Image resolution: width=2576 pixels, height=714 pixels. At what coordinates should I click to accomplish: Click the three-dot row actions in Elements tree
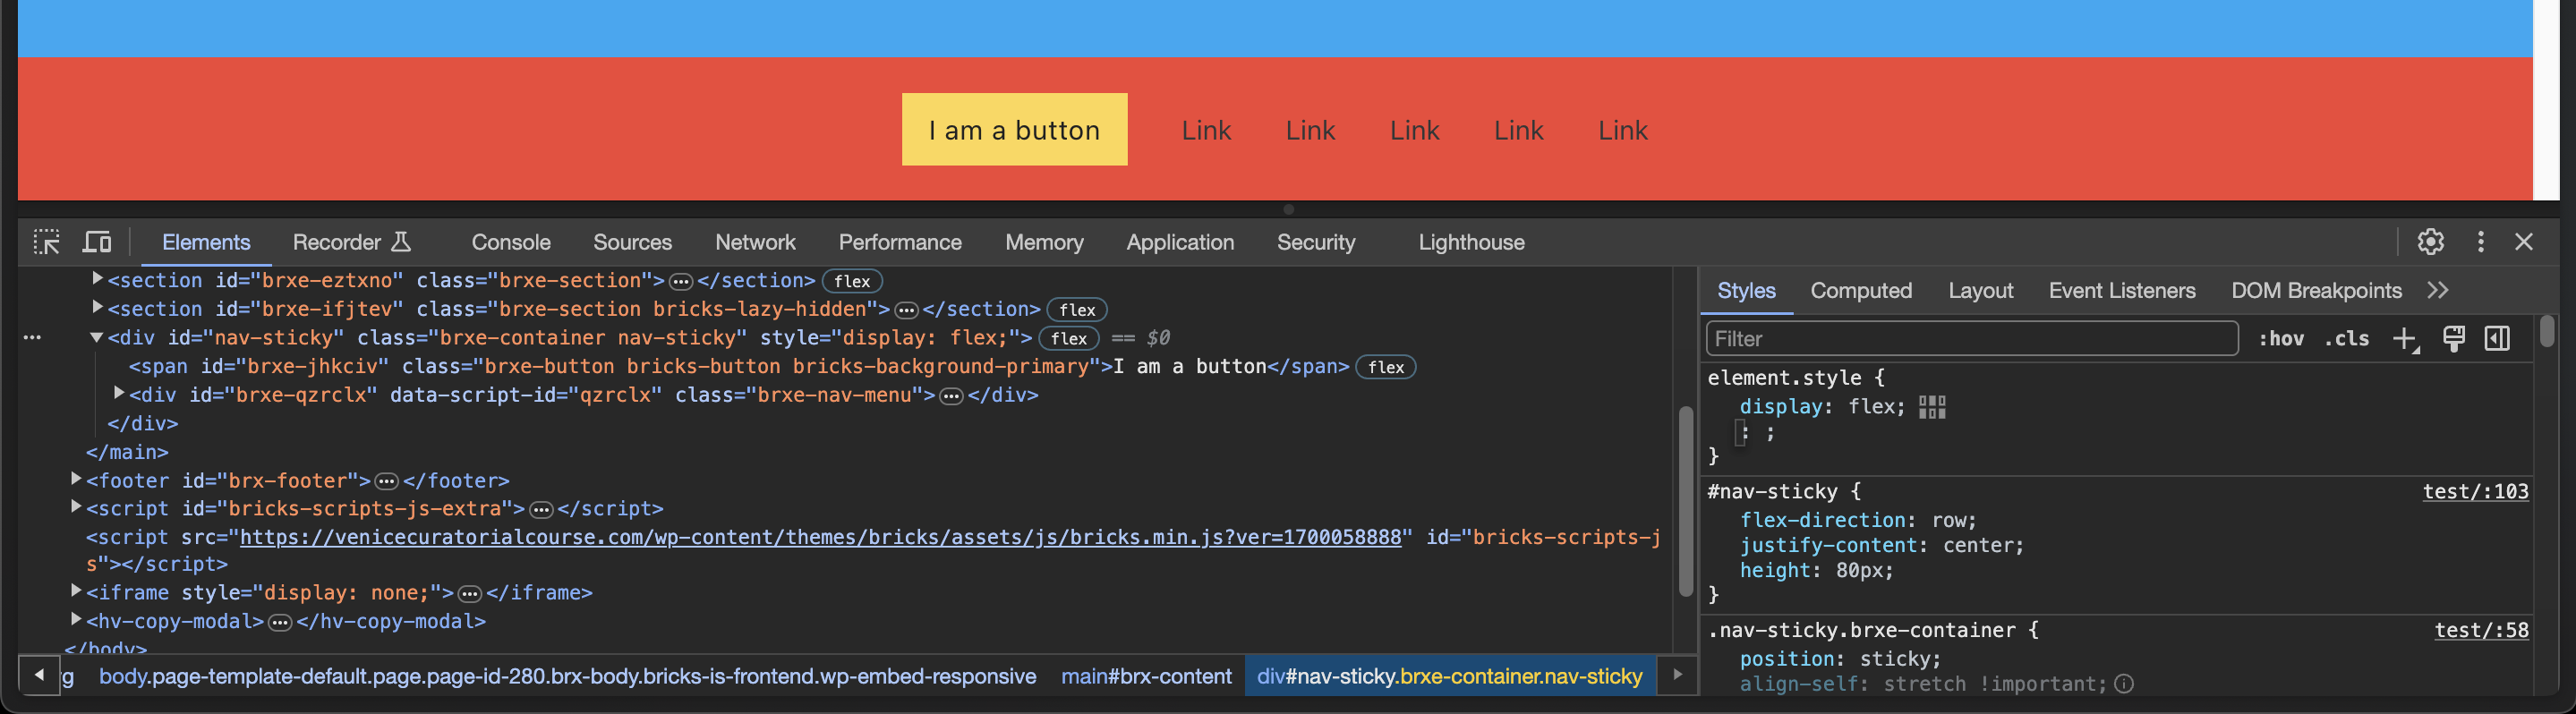[32, 338]
